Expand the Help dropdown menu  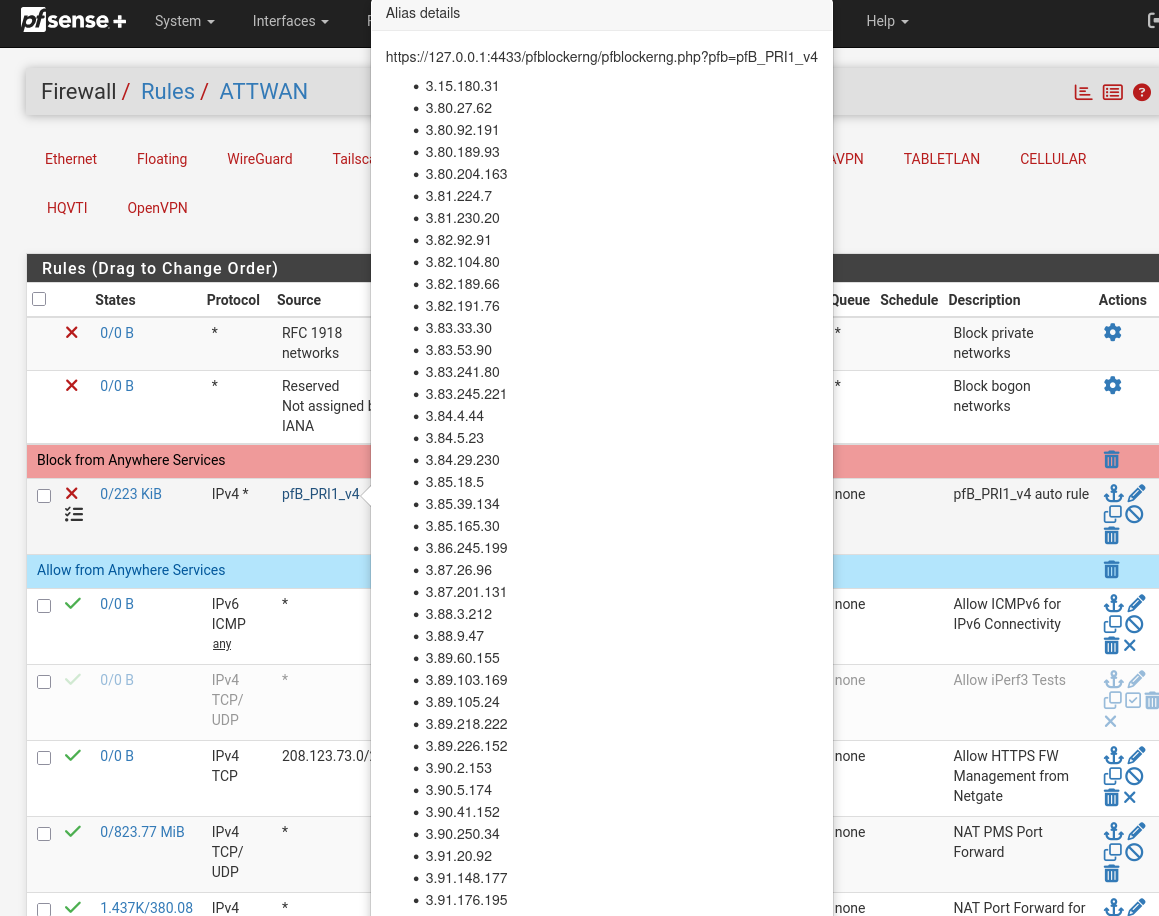click(887, 21)
